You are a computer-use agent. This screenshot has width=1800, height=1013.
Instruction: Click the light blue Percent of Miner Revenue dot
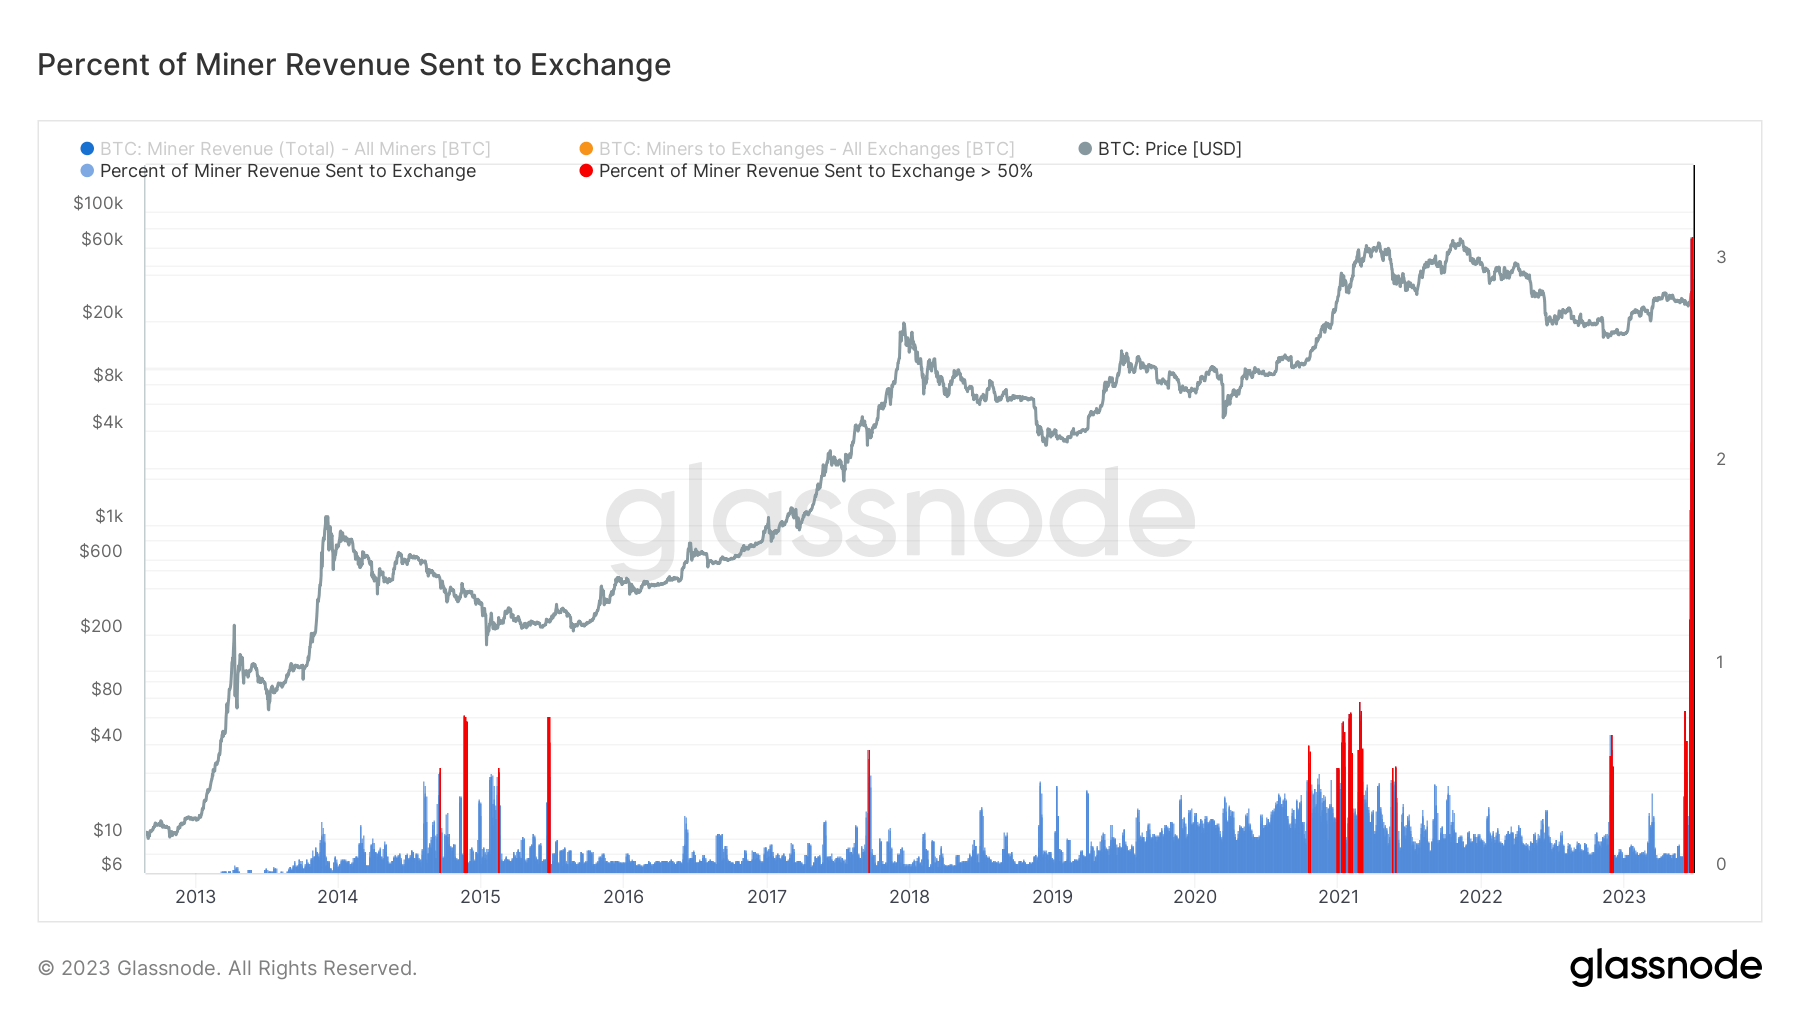[87, 171]
